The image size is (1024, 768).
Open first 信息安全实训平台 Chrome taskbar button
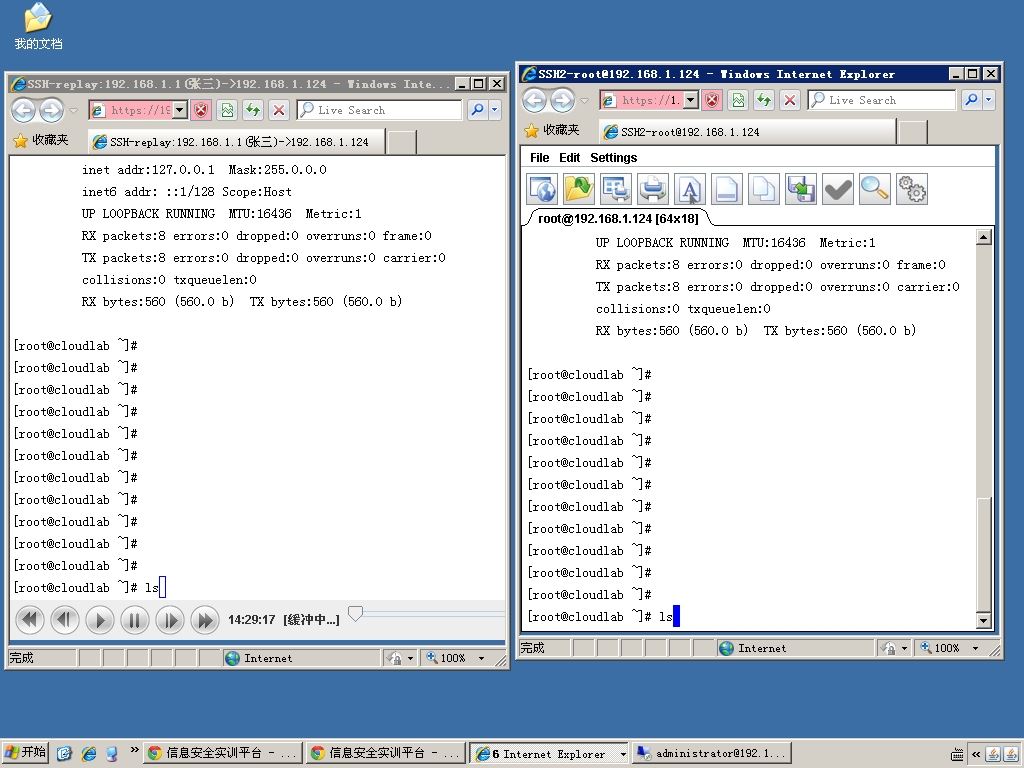click(x=223, y=753)
